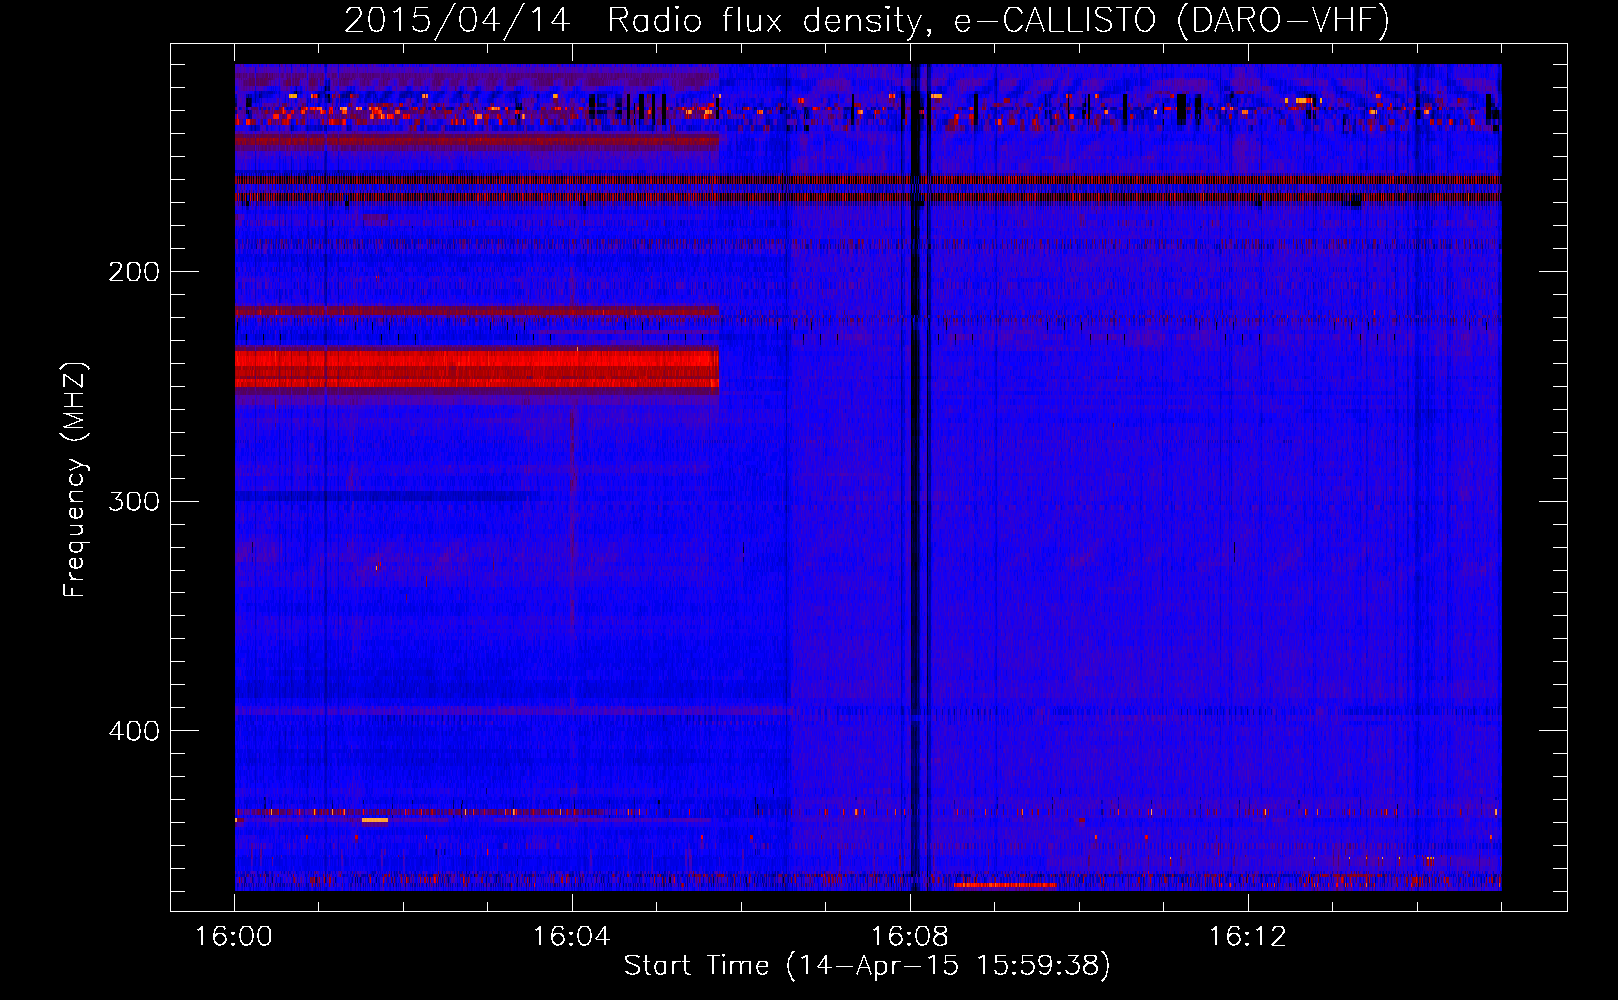Click the "16:00" time tick label

pyautogui.click(x=234, y=936)
